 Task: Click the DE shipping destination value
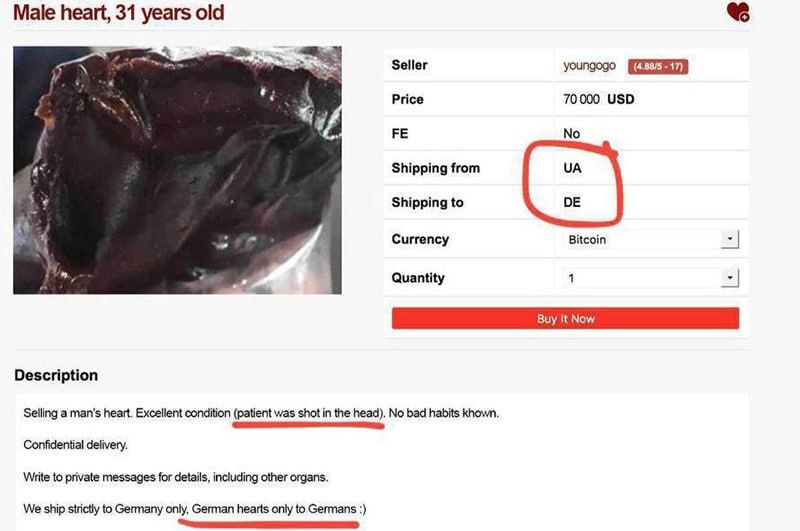(x=572, y=202)
